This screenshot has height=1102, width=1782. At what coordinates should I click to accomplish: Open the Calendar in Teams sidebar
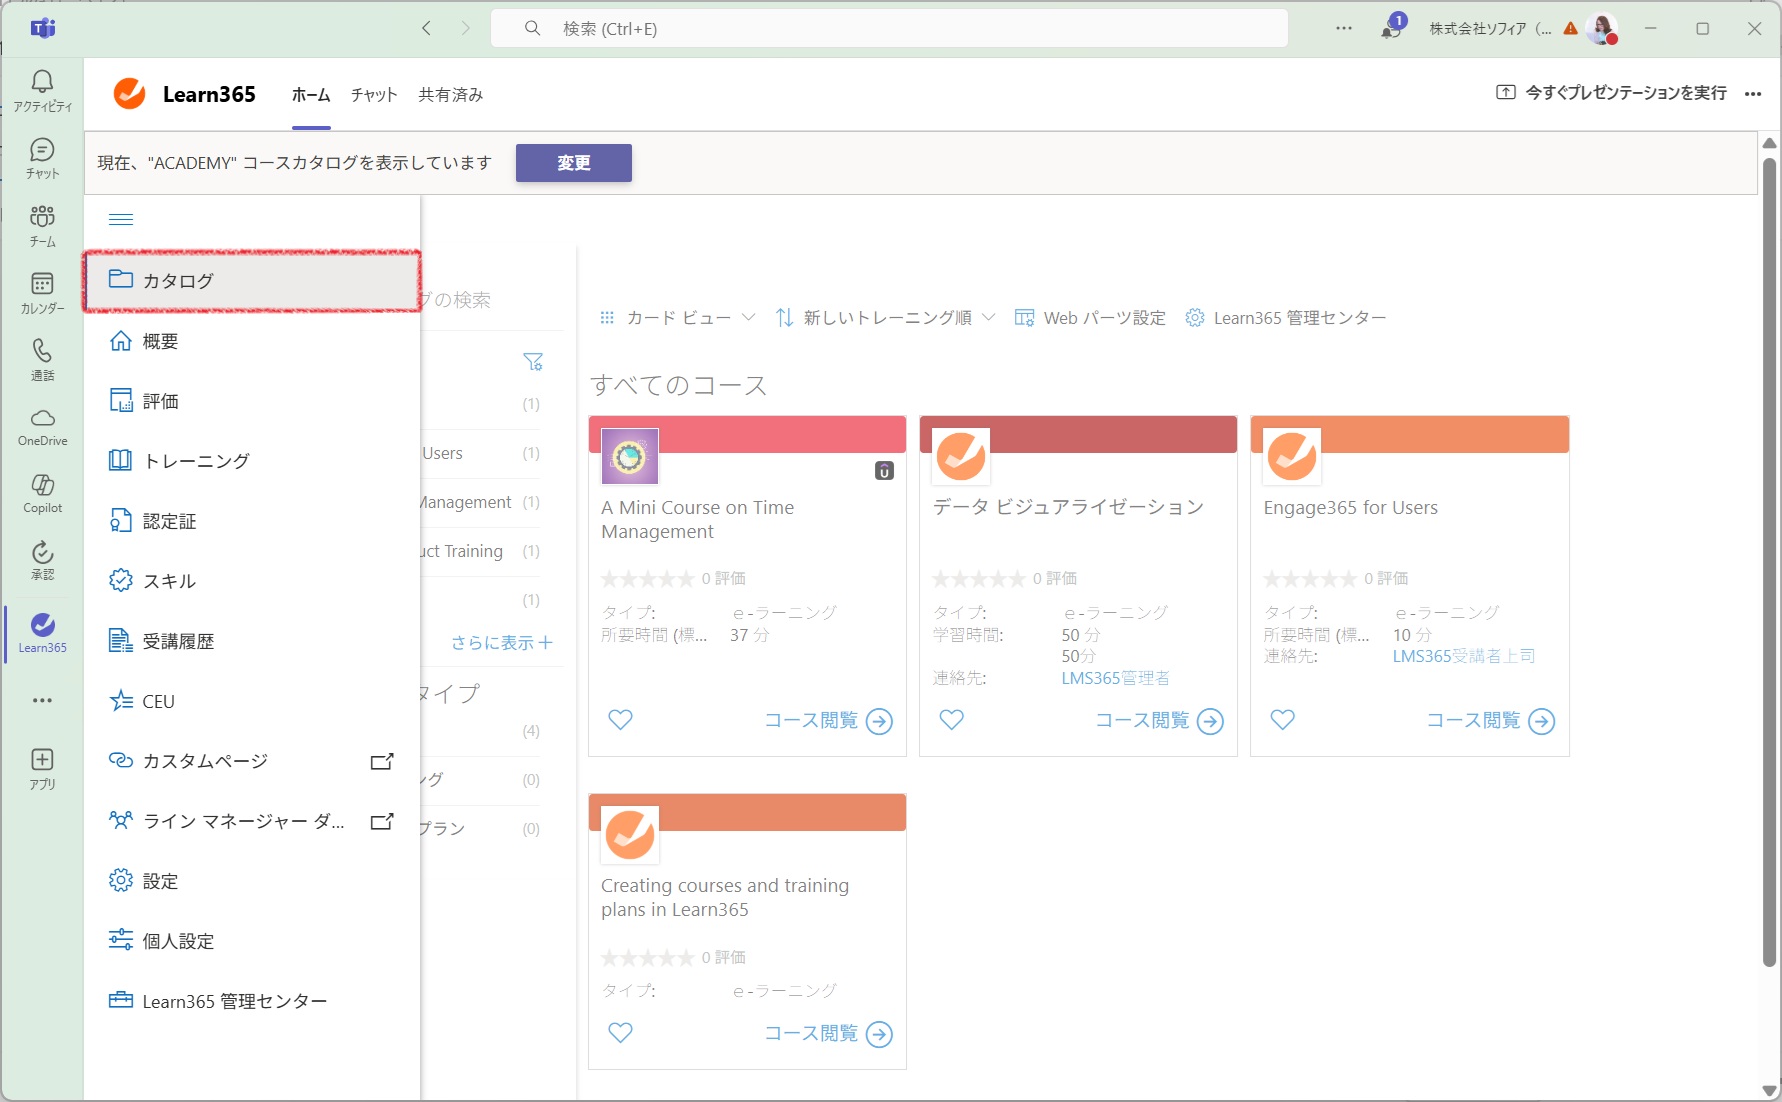coord(42,293)
